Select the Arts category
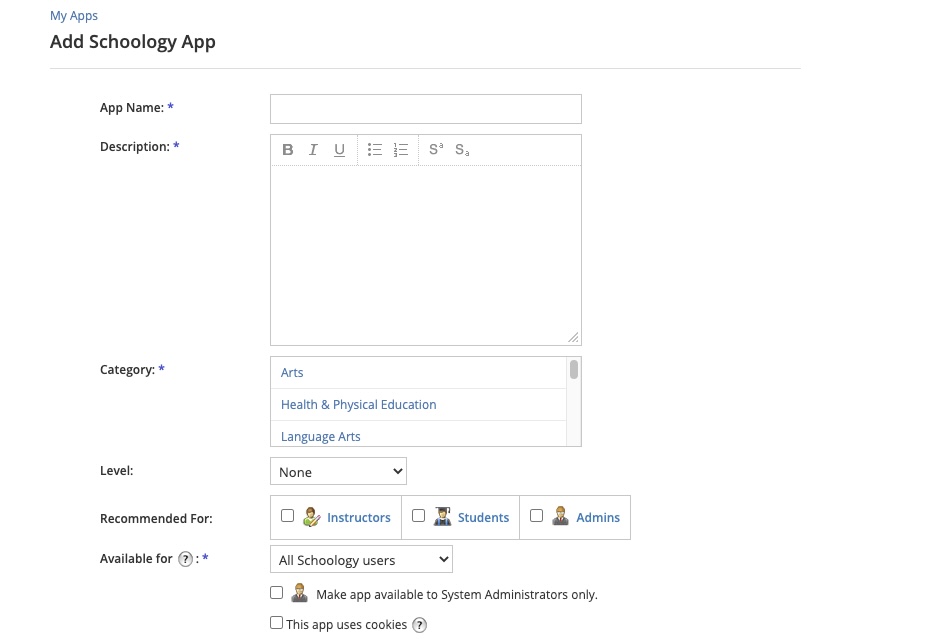 [418, 373]
